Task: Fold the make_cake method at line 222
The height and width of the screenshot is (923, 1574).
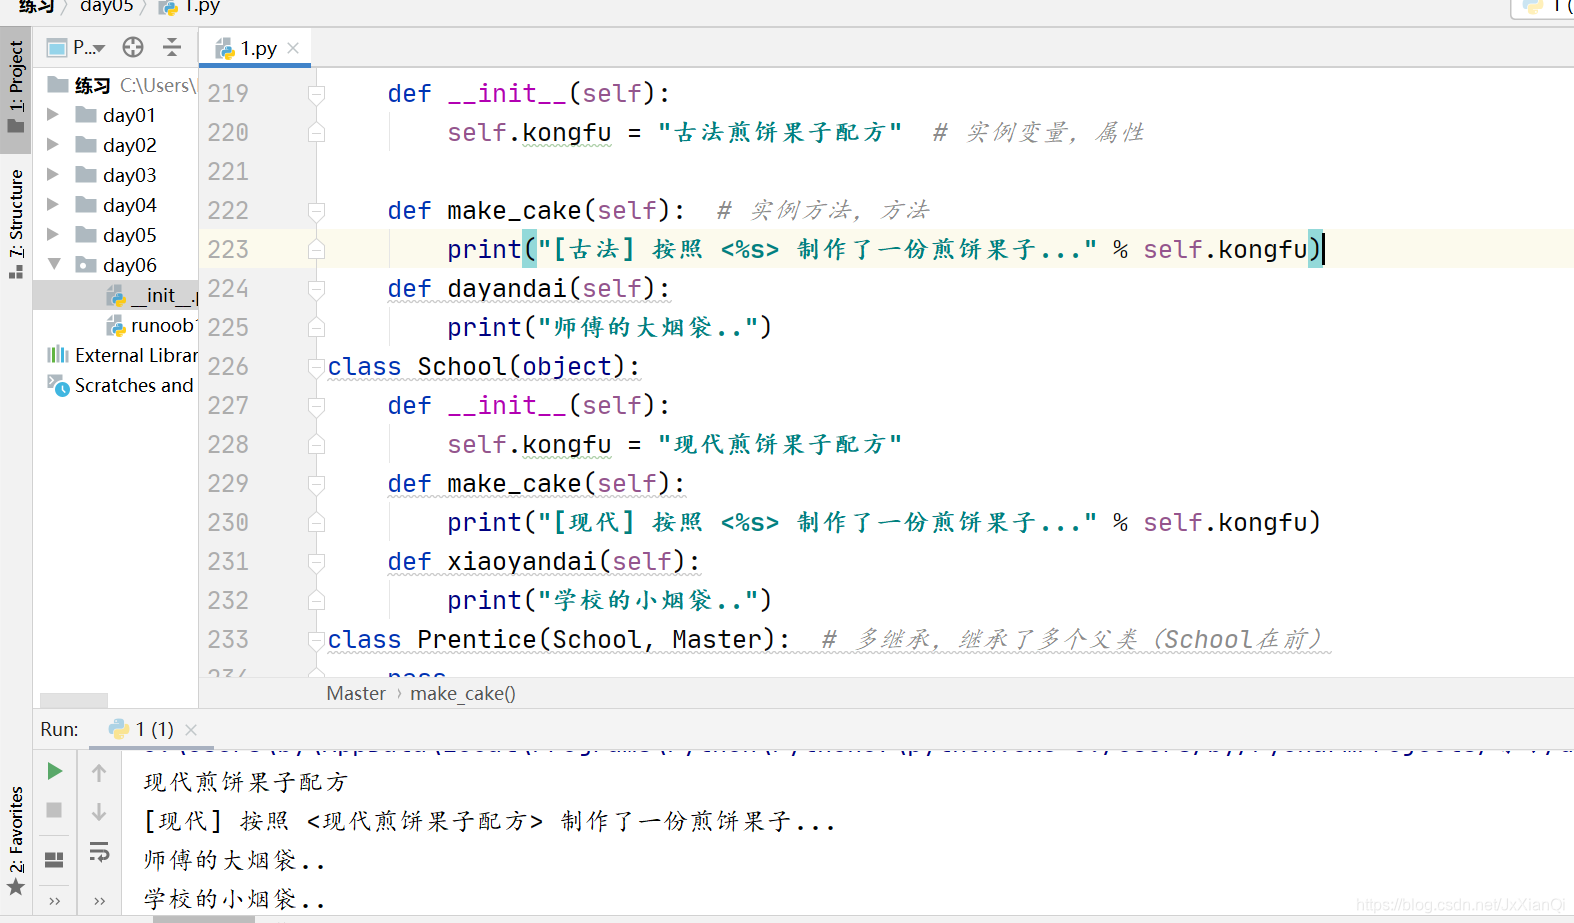Action: 316,211
